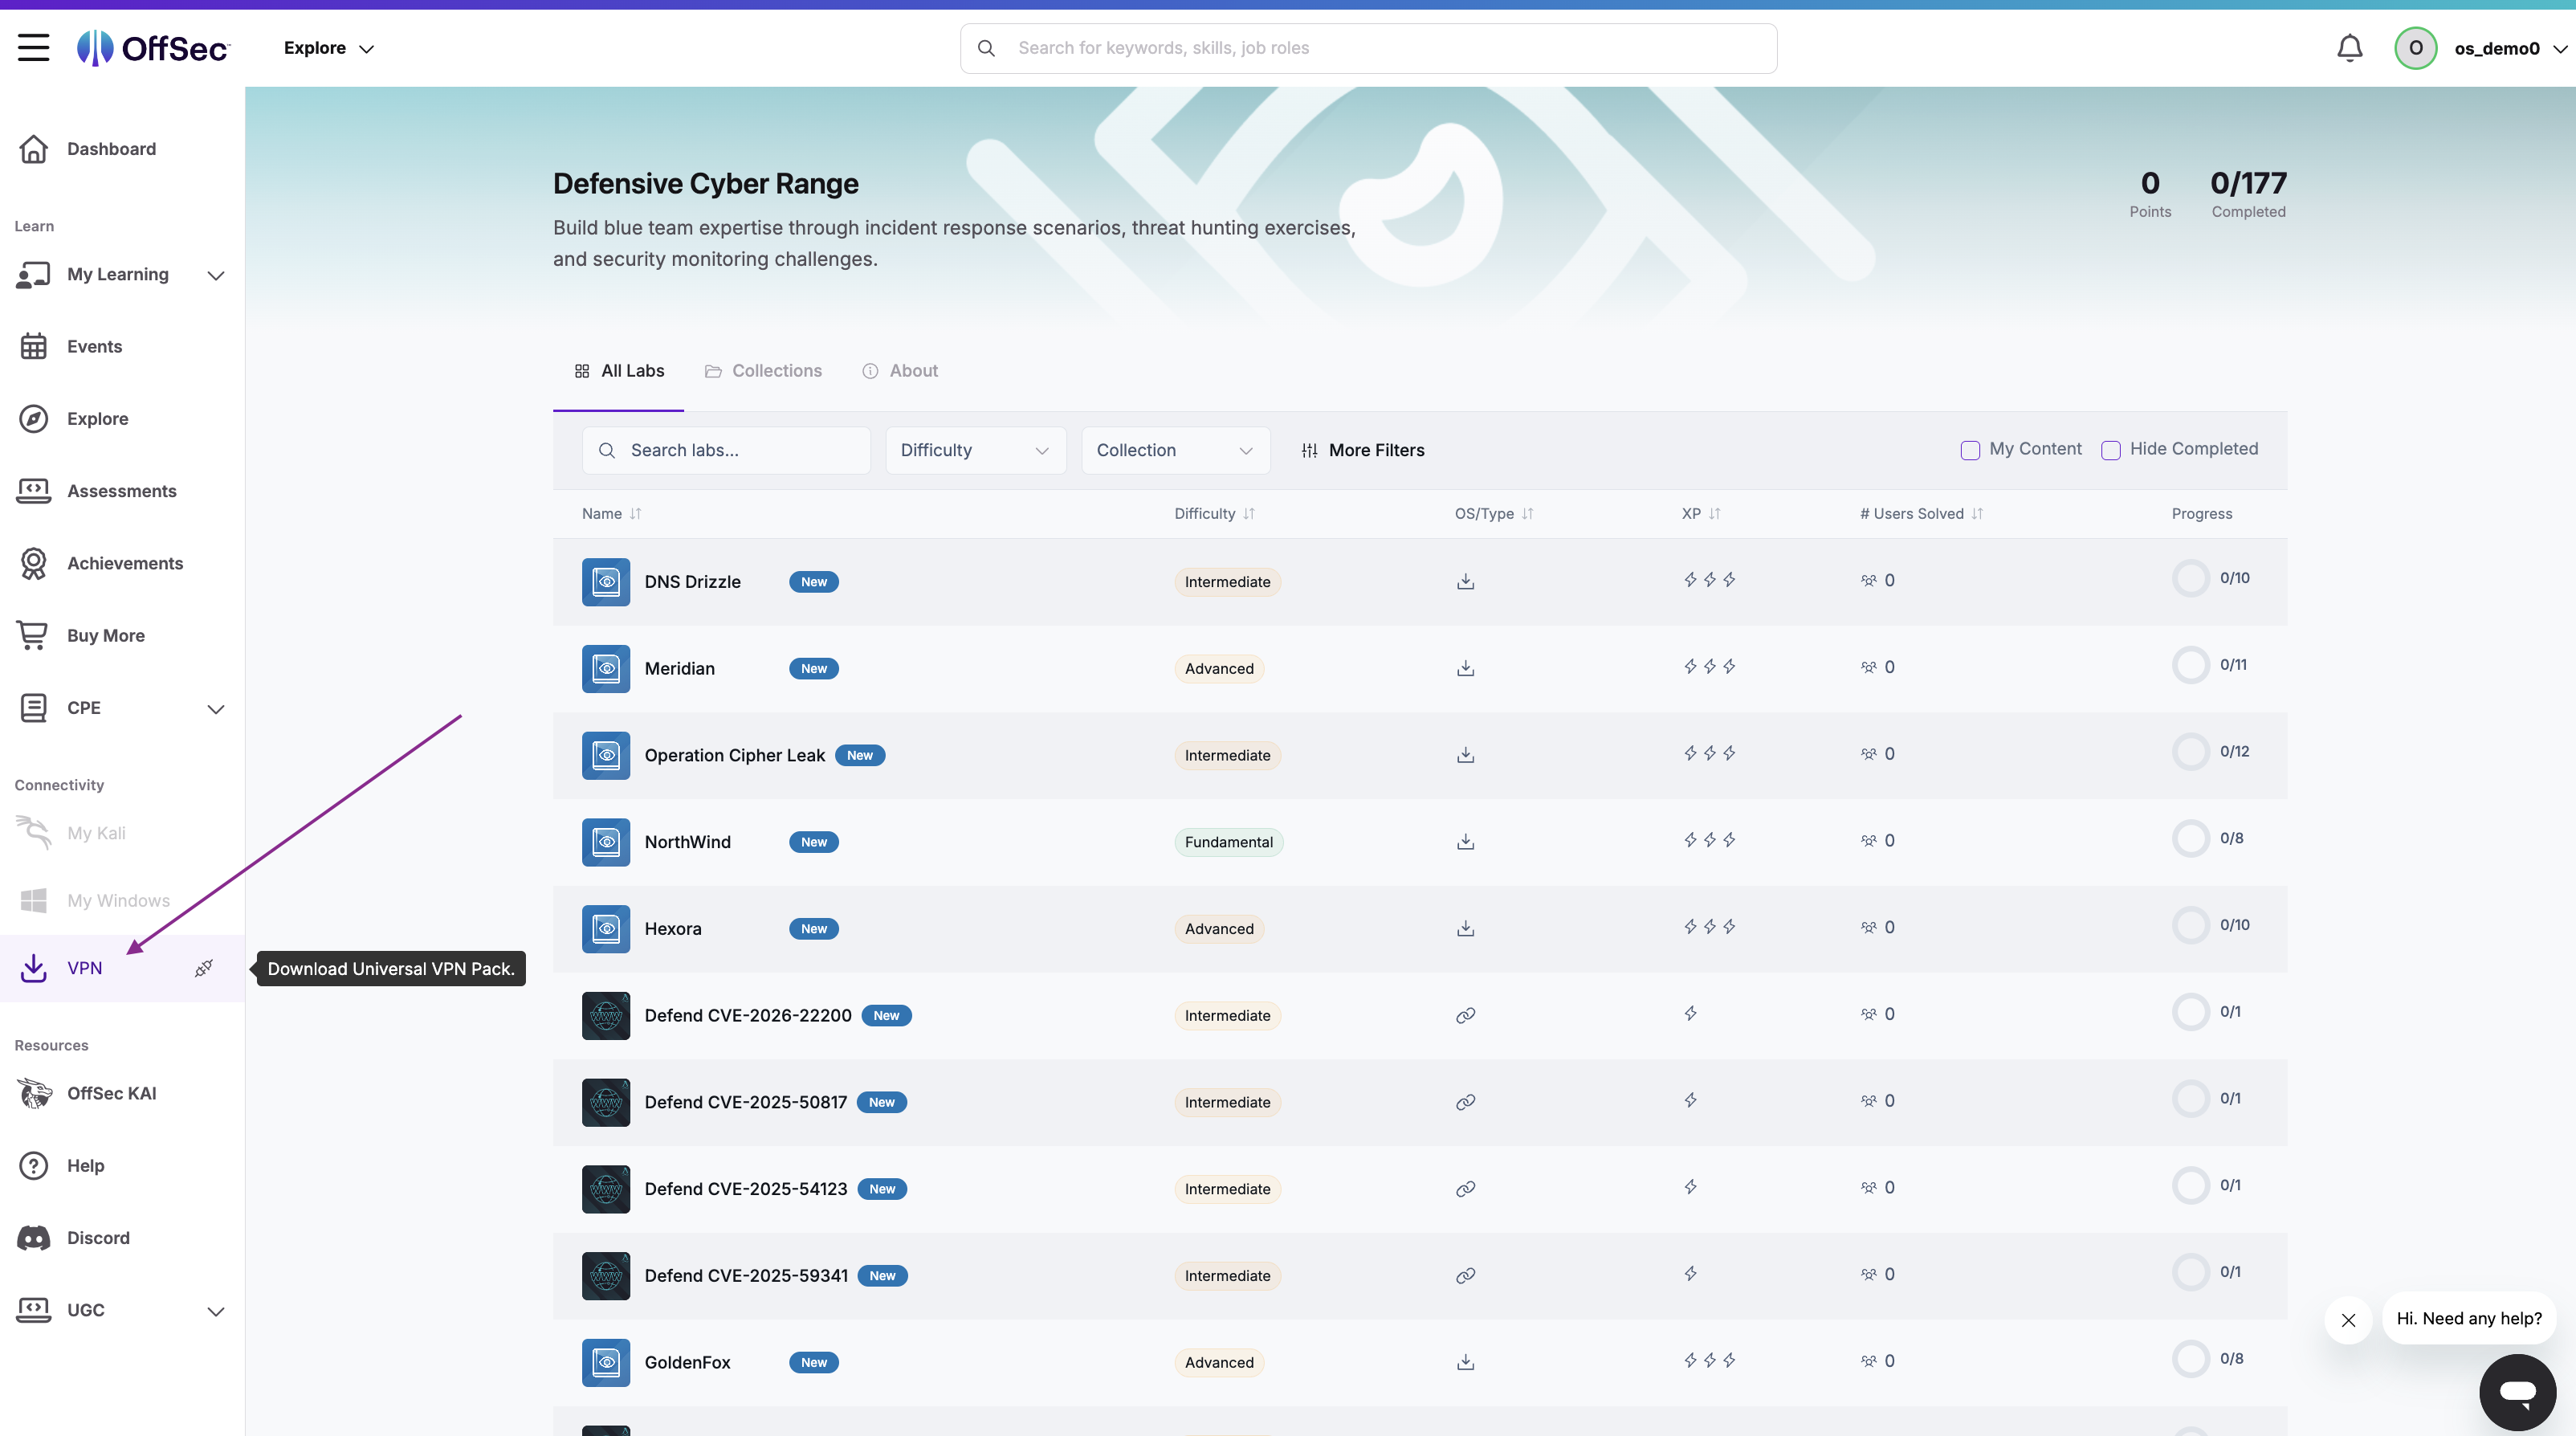Click the Explore compass icon in sidebar
The image size is (2576, 1436).
[x=33, y=418]
